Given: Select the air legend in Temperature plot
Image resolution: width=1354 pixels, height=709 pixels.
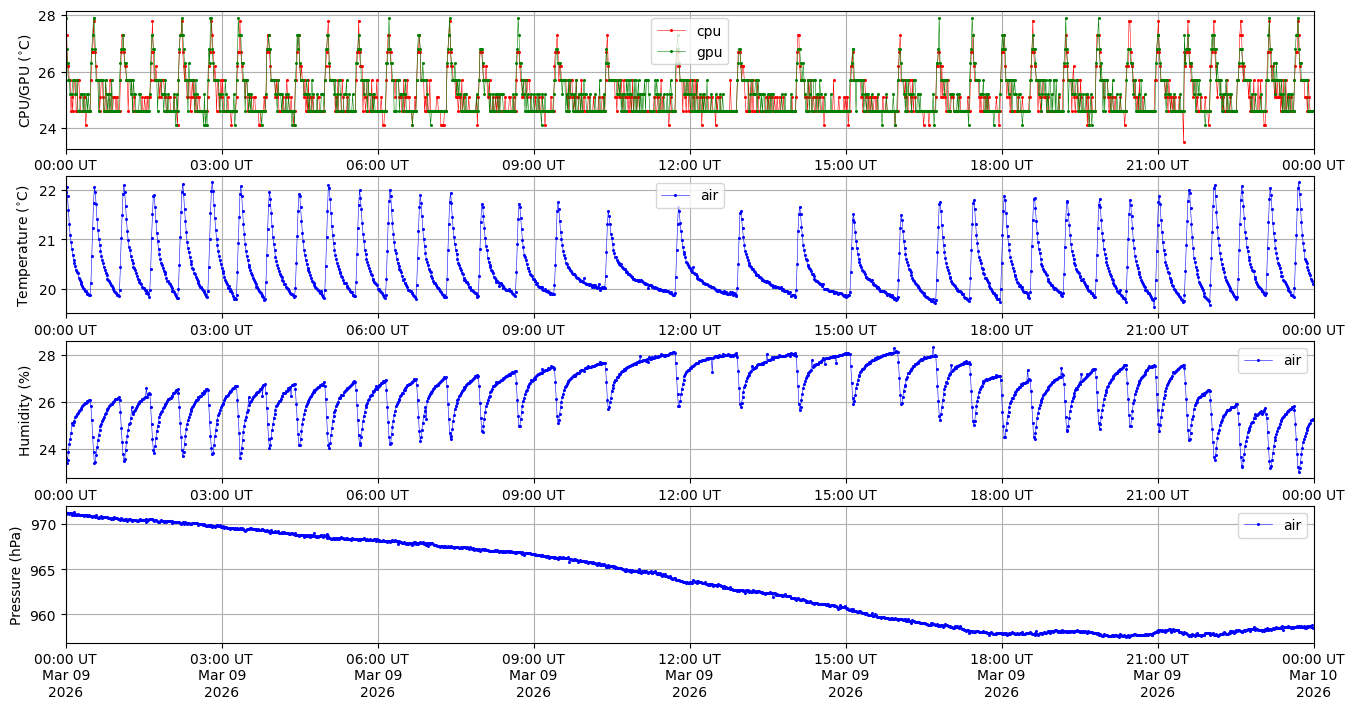Looking at the screenshot, I should tap(709, 196).
